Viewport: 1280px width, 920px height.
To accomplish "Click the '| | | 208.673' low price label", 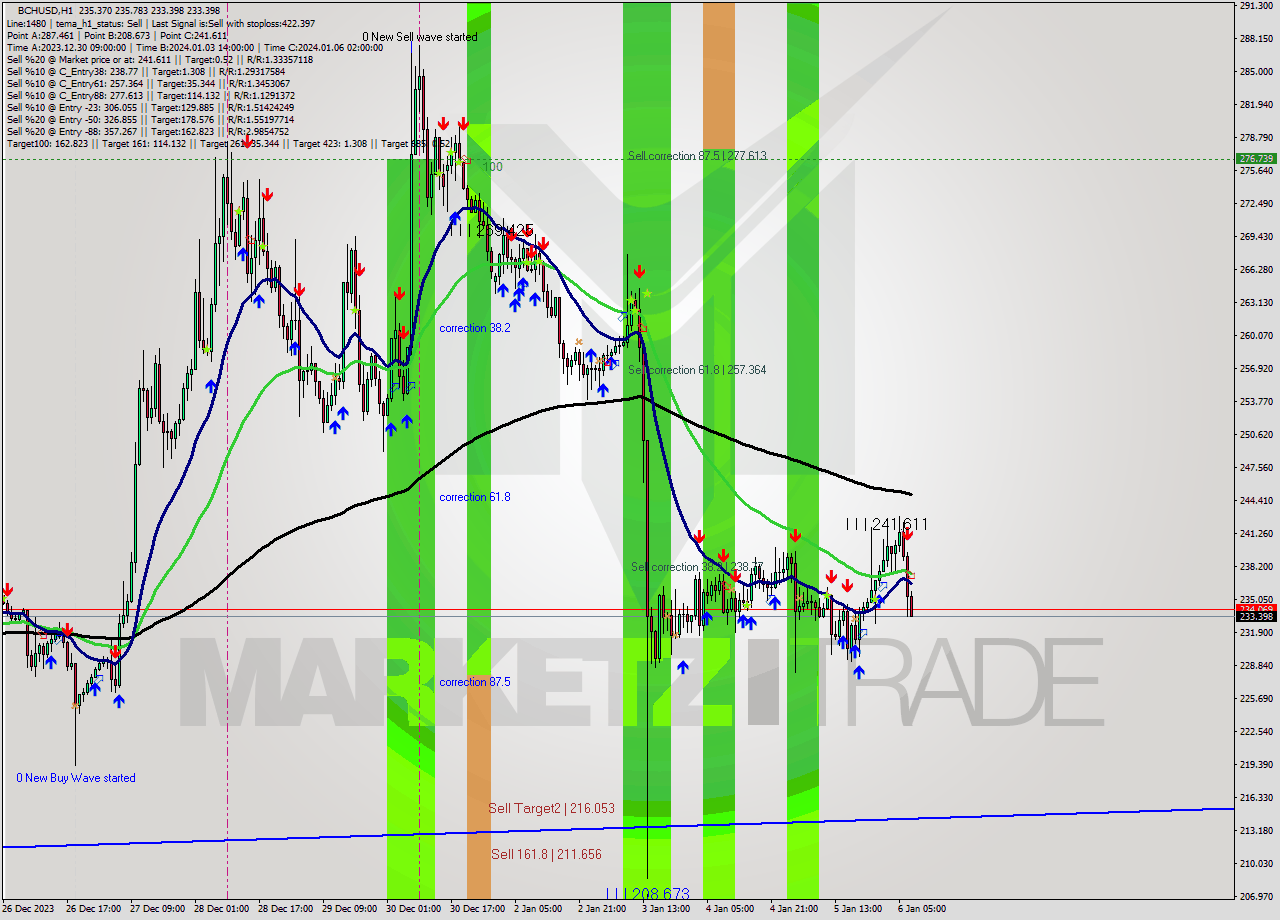I will pos(647,893).
